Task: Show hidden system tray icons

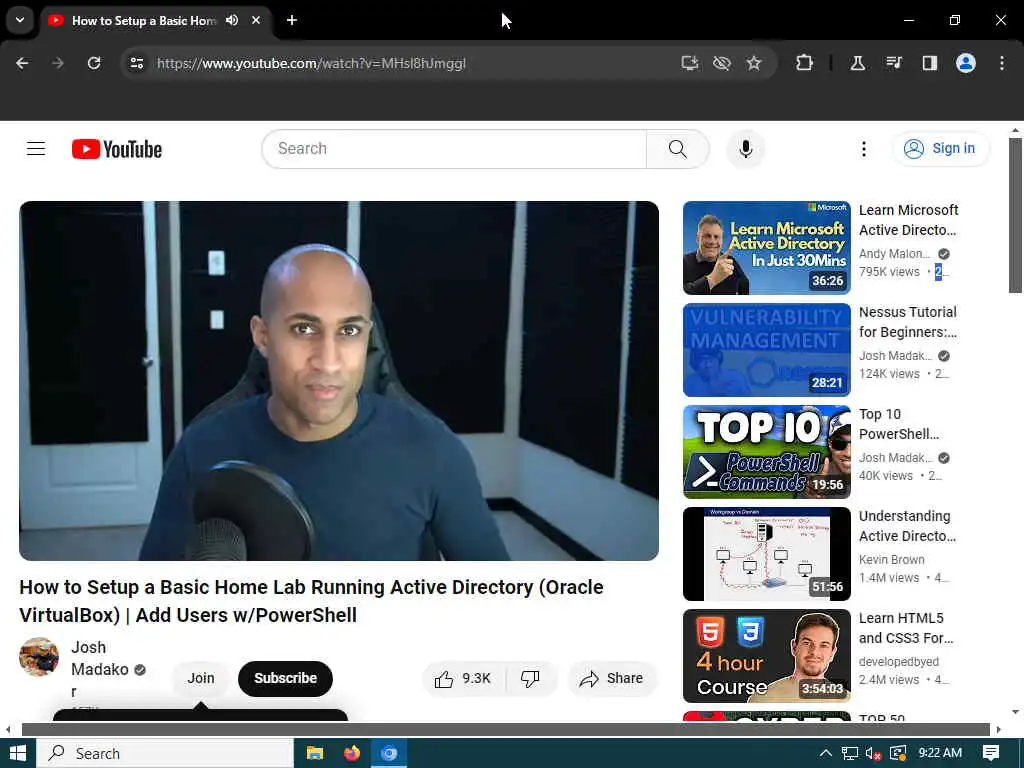Action: [x=825, y=754]
